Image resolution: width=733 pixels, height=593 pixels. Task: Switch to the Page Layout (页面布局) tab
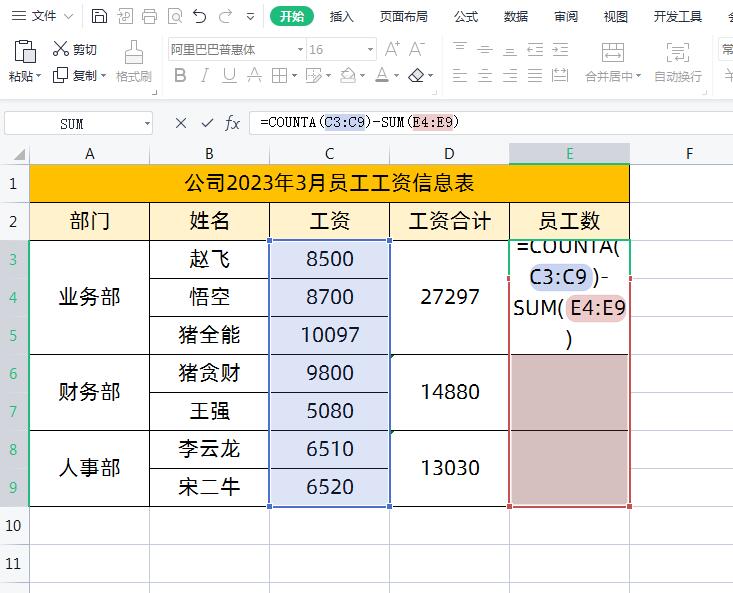pos(403,17)
